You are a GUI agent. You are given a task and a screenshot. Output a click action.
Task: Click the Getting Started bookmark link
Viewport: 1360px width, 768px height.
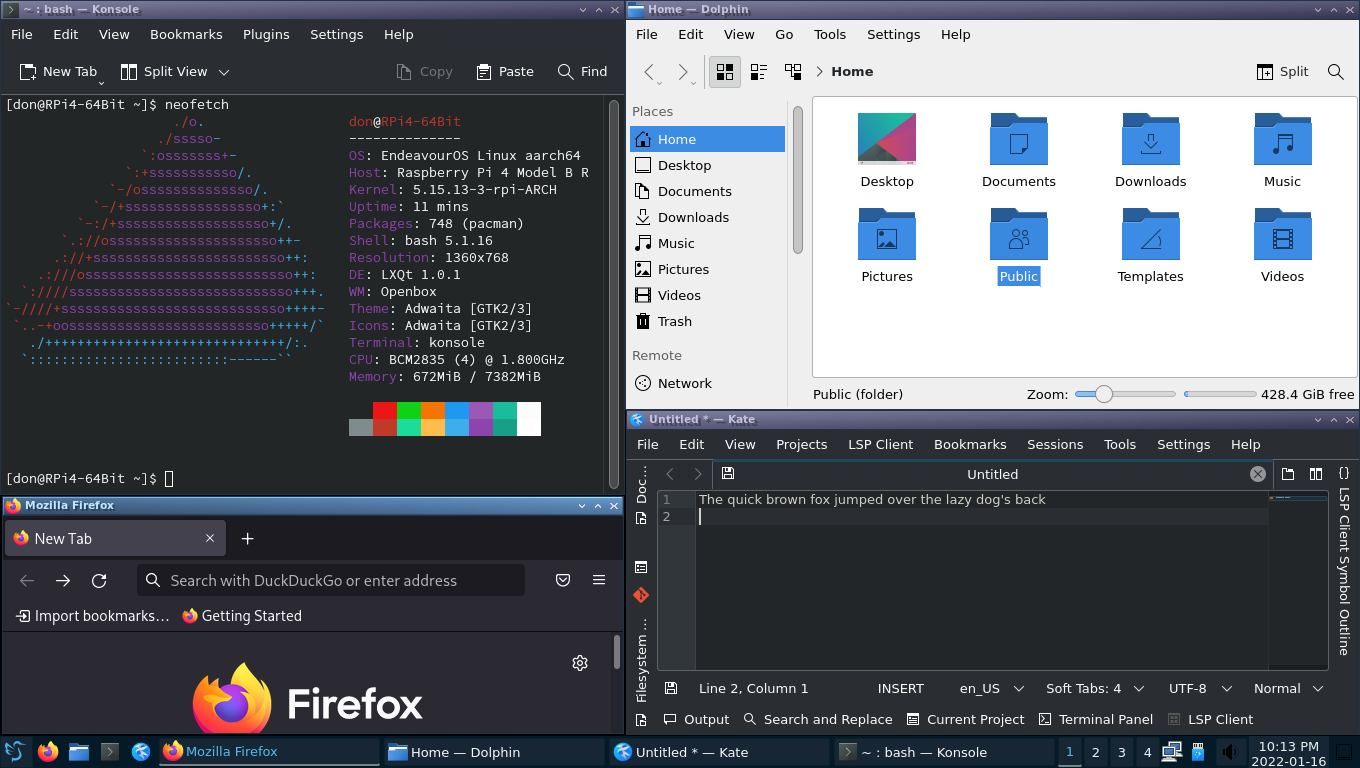[x=242, y=616]
